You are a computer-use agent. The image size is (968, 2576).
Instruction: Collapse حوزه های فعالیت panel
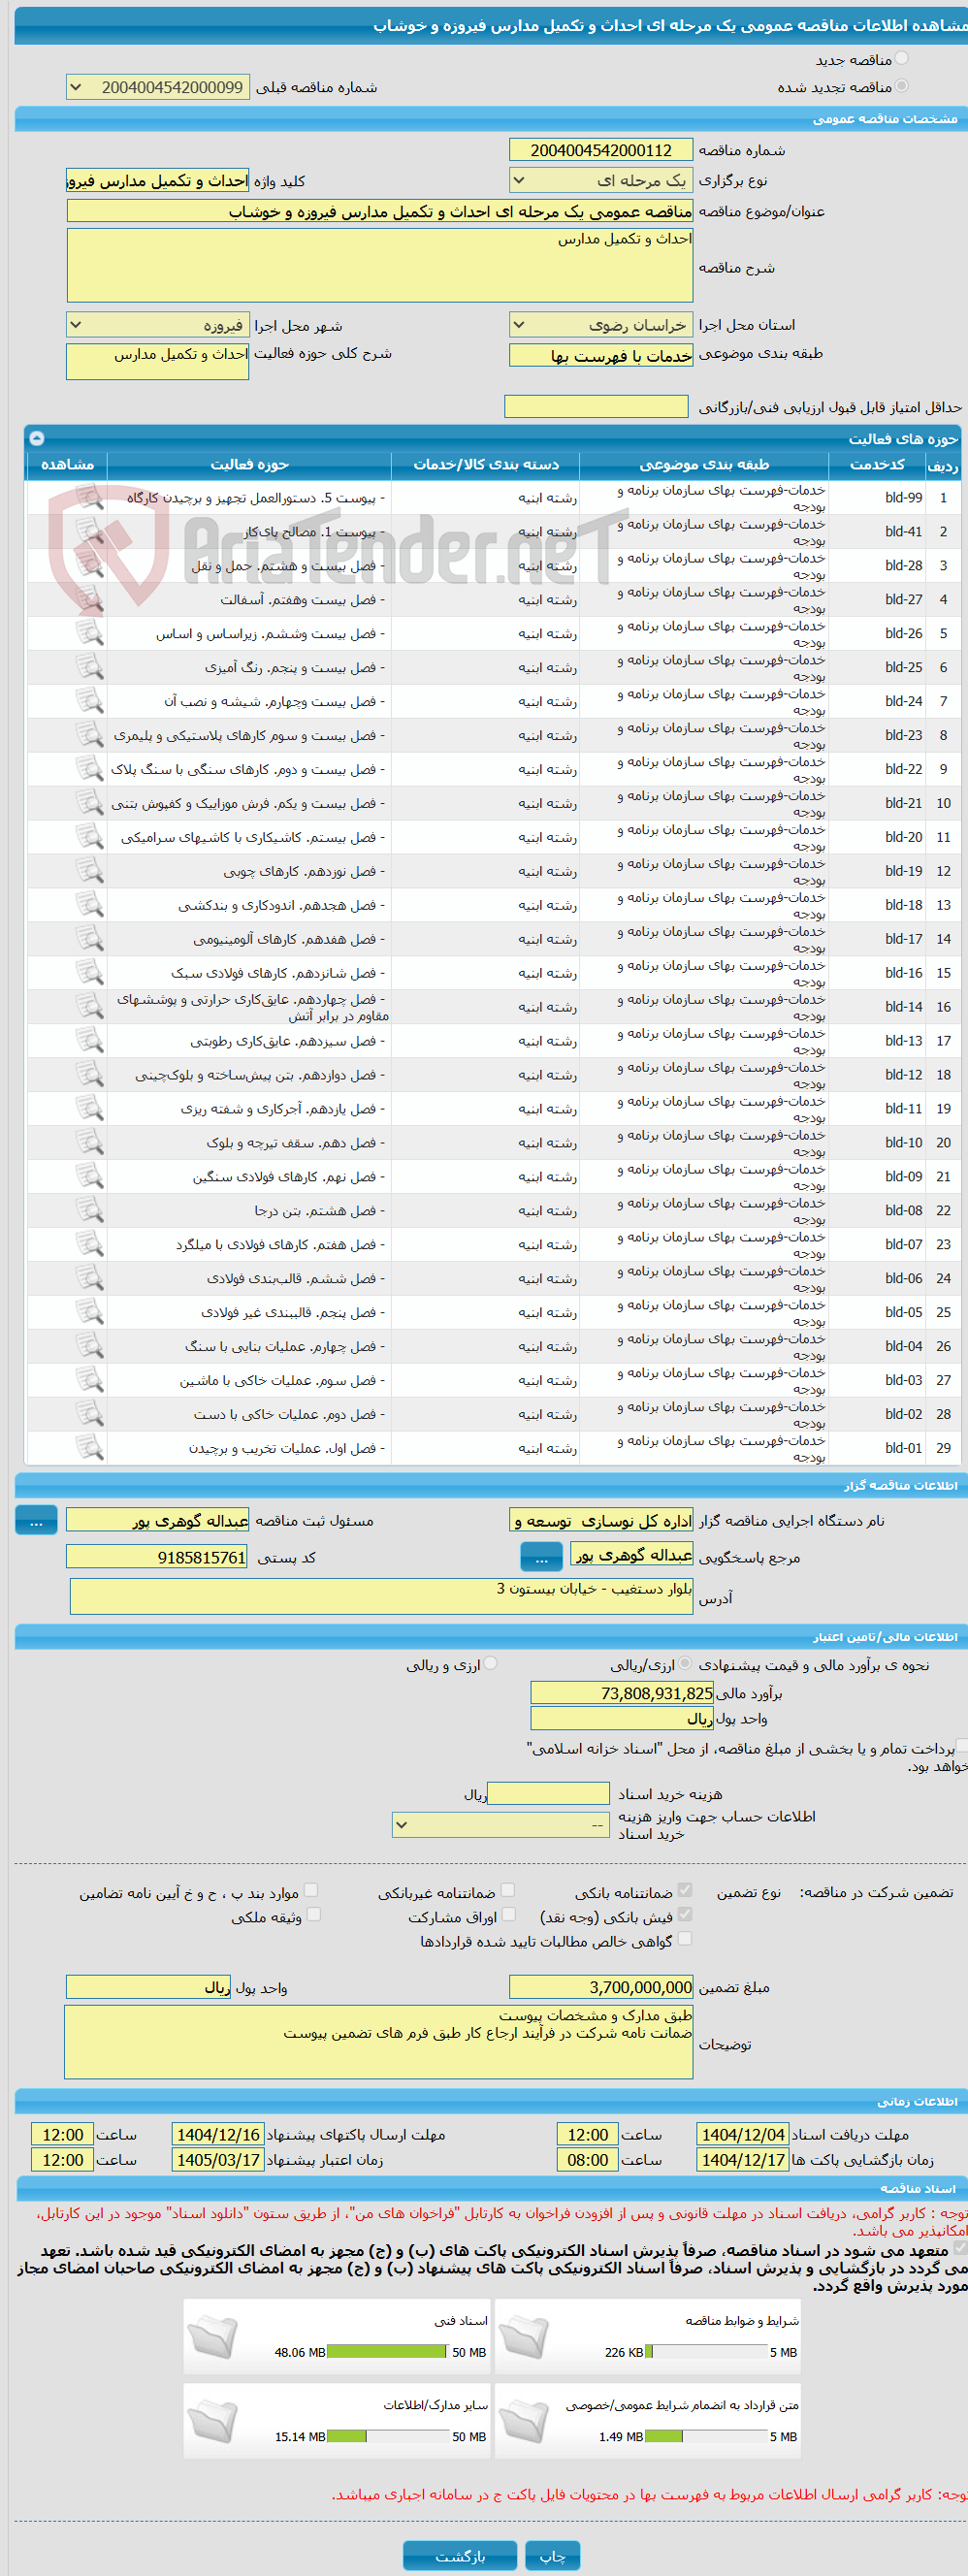coord(37,438)
